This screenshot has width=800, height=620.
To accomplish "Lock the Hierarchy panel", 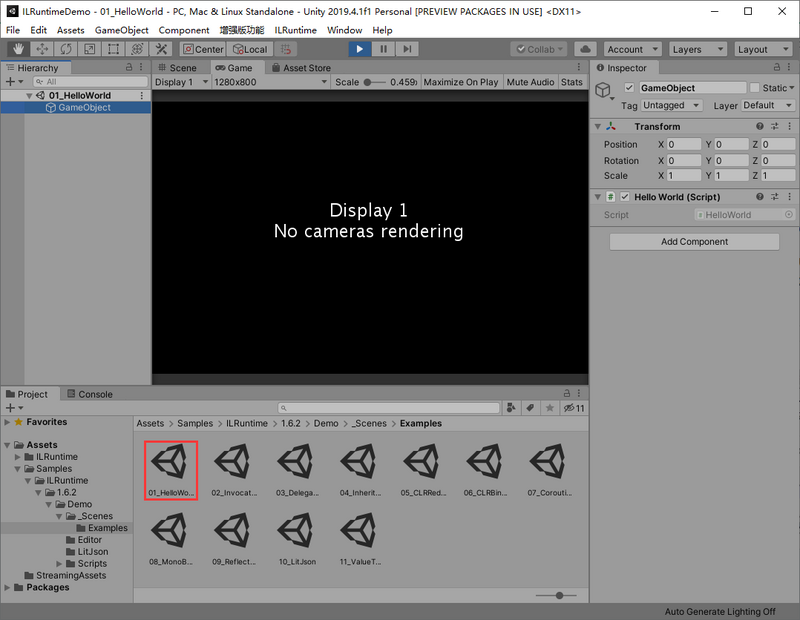I will coord(129,67).
